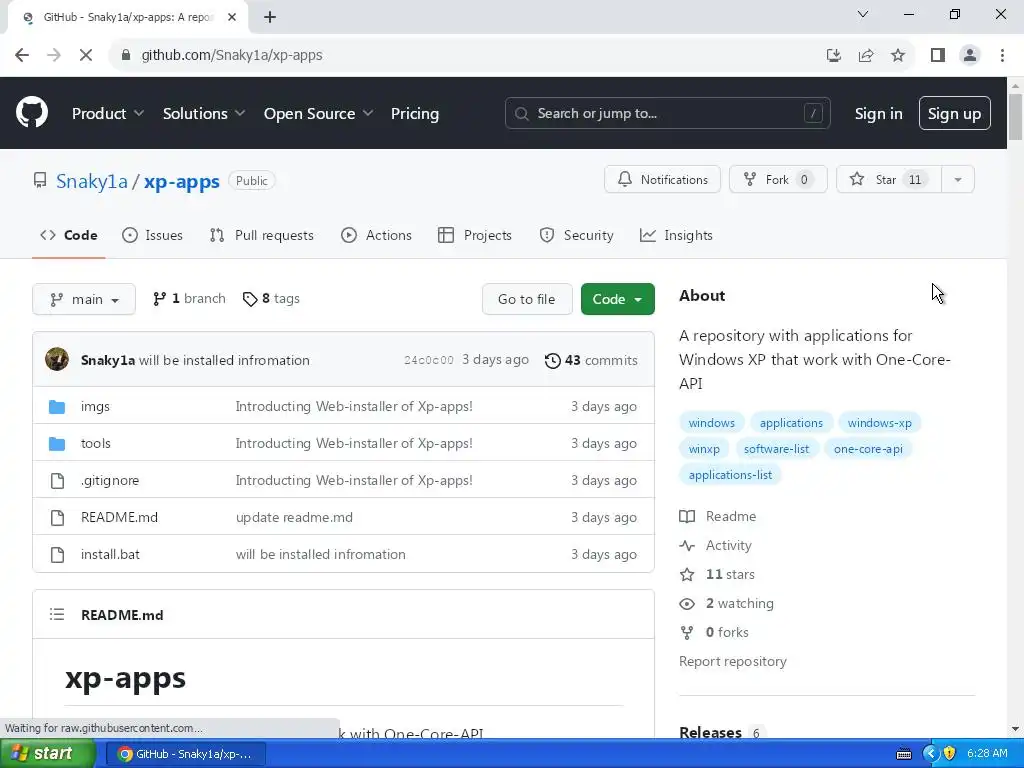
Task: Click the page vertical scrollbar thumb
Action: tap(1015, 117)
